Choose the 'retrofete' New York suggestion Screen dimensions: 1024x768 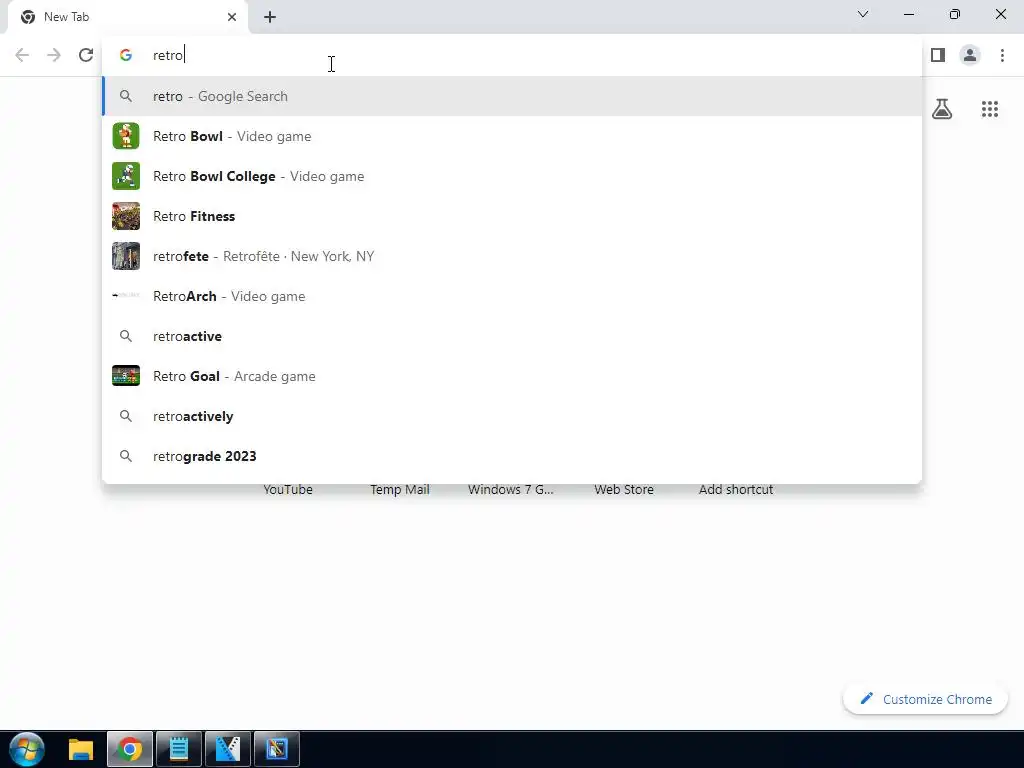[512, 256]
